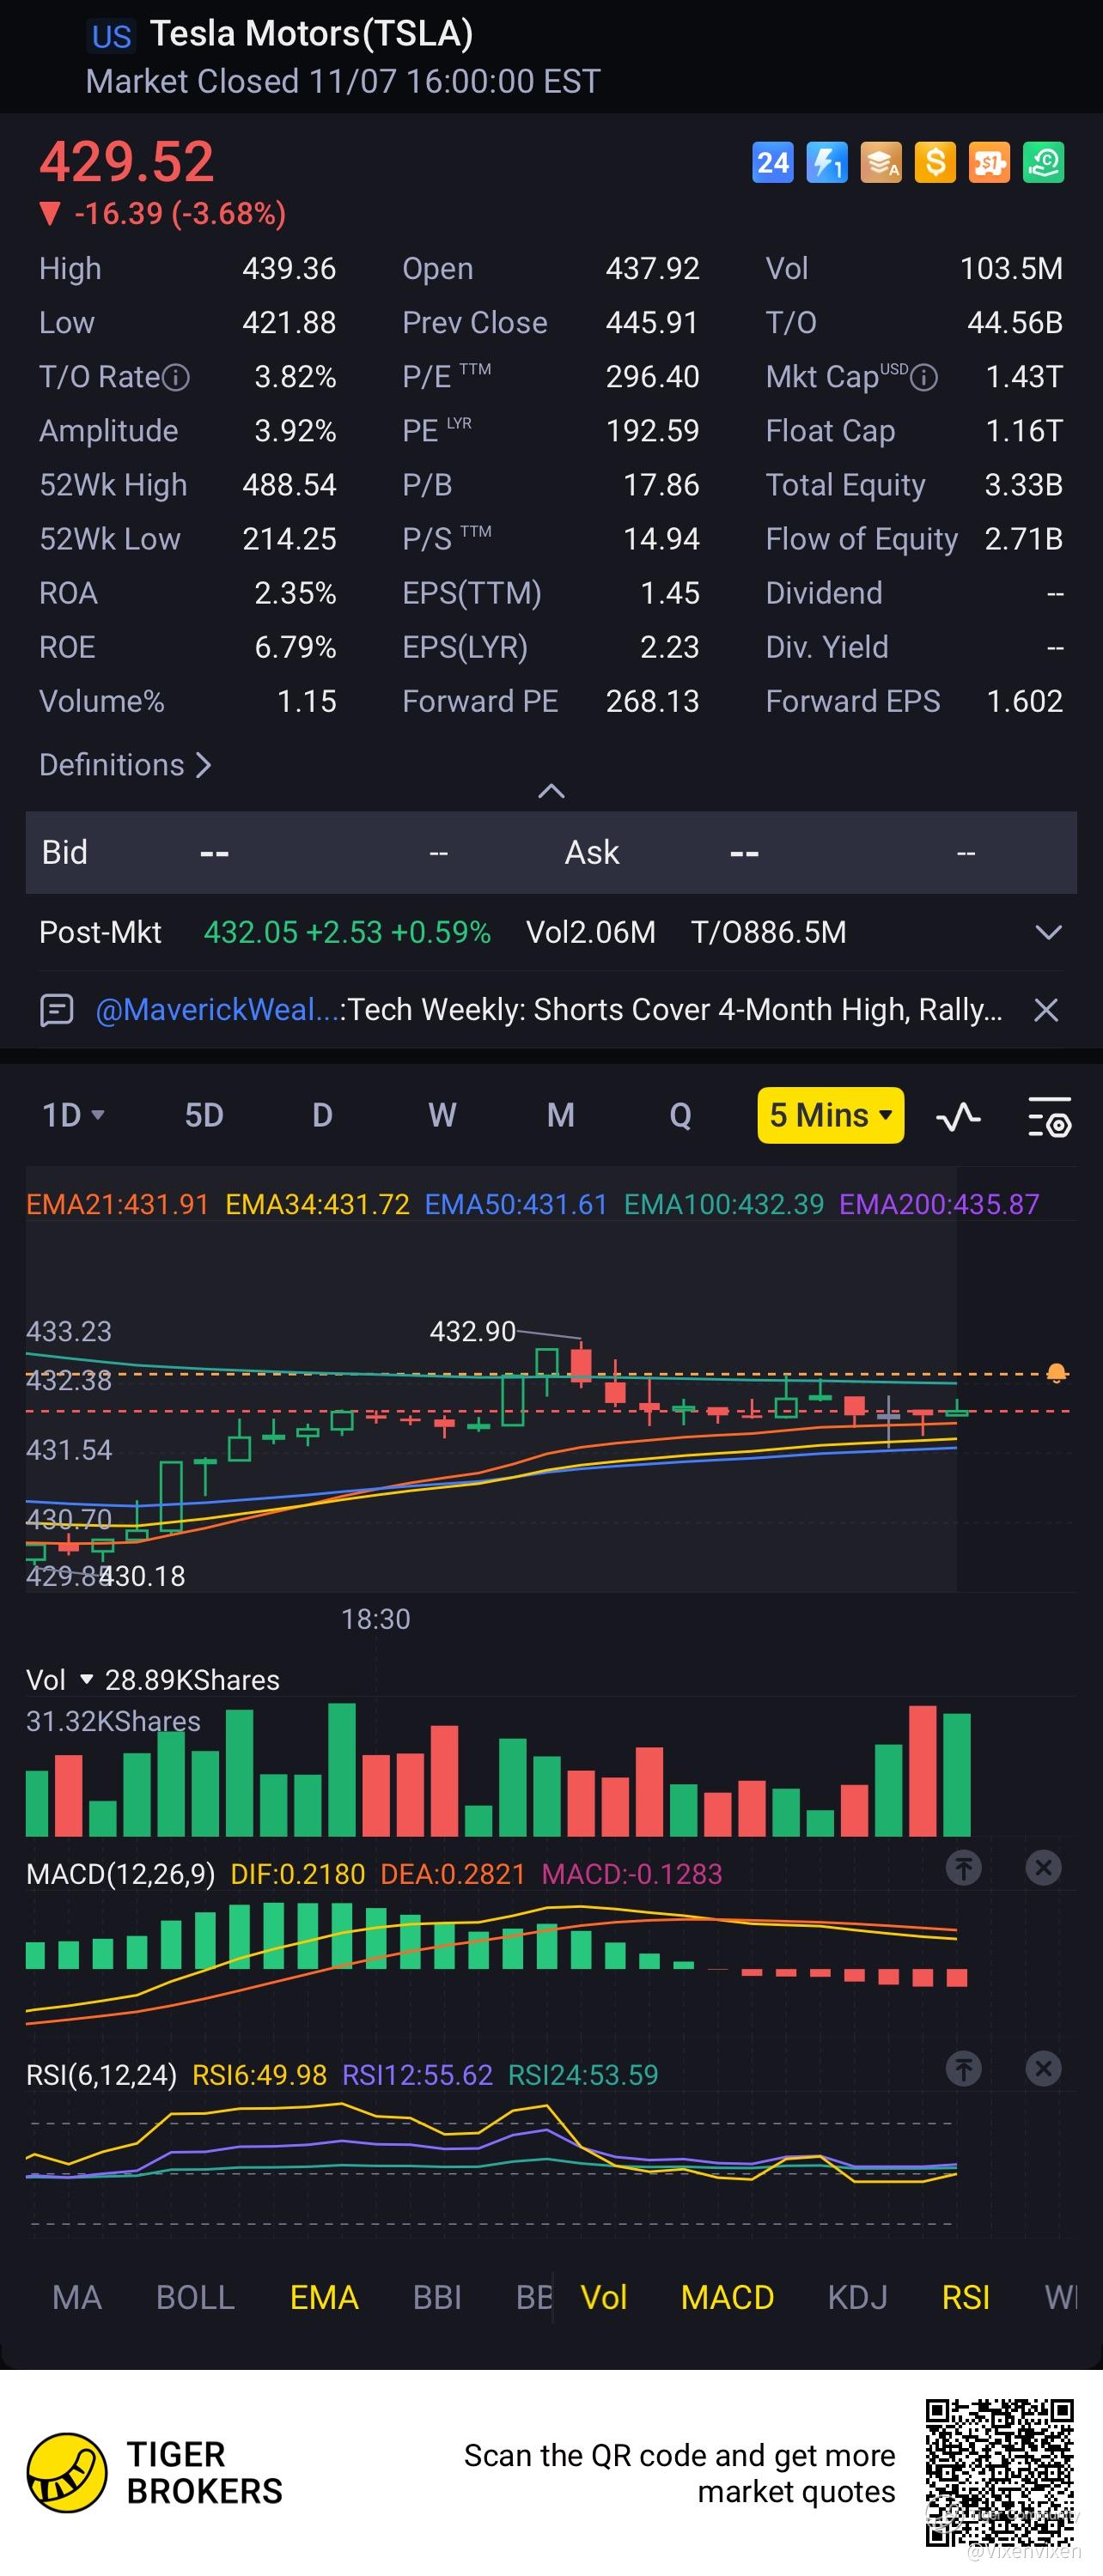Screen dimensions: 1103x2576
Task: Tap the blue lightning bolt badge
Action: click(x=827, y=162)
